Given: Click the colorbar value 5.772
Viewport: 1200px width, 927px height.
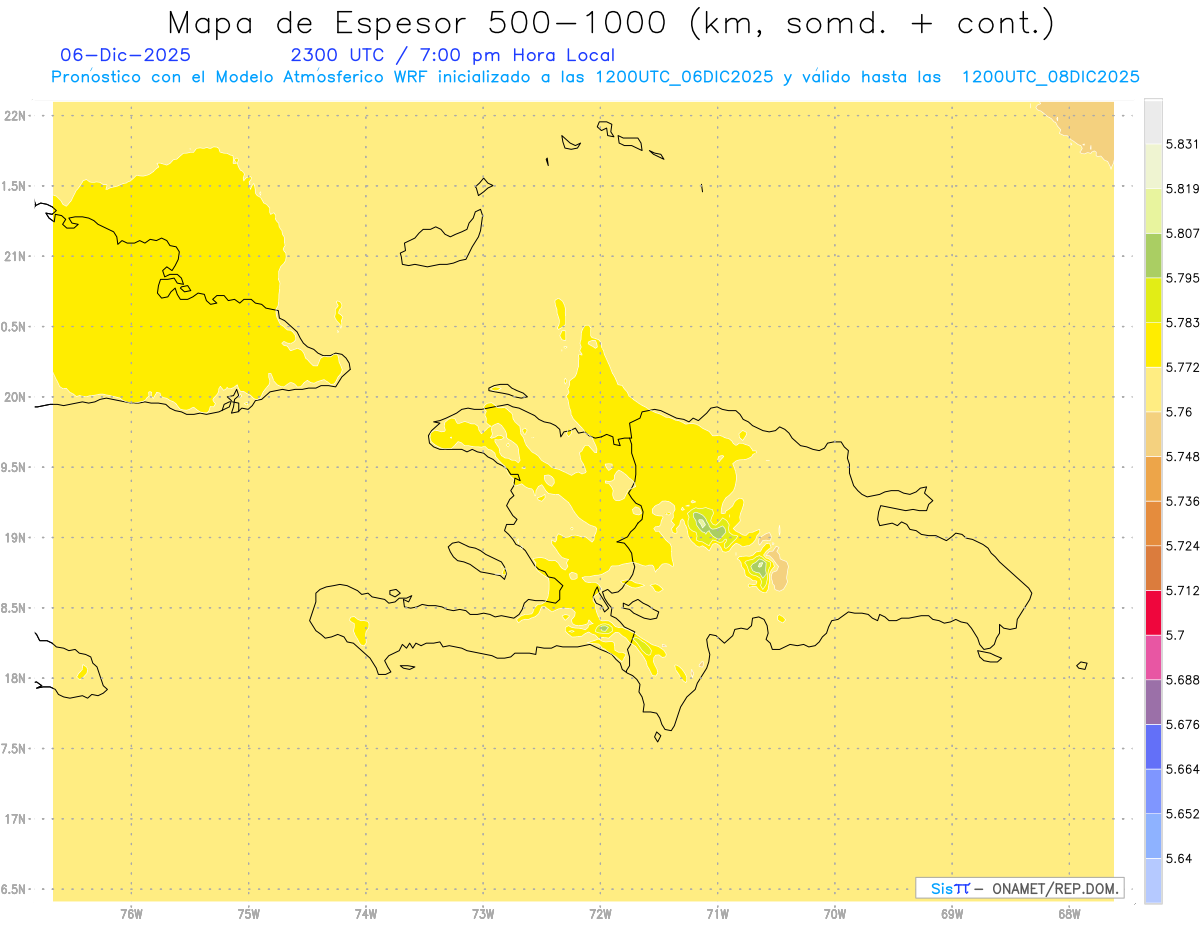Looking at the screenshot, I should click(x=1182, y=367).
